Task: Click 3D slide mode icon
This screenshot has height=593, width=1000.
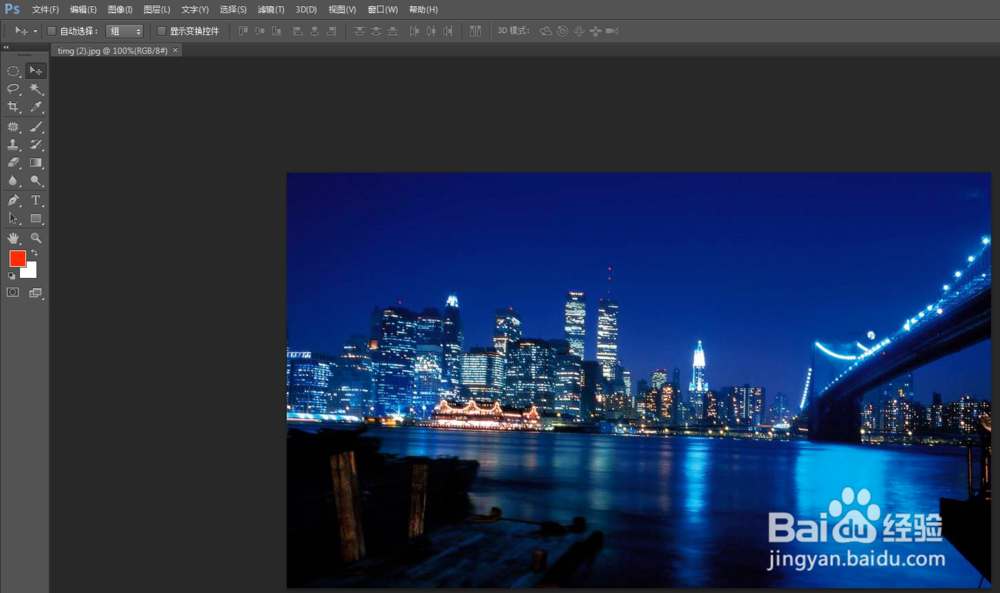Action: [596, 31]
